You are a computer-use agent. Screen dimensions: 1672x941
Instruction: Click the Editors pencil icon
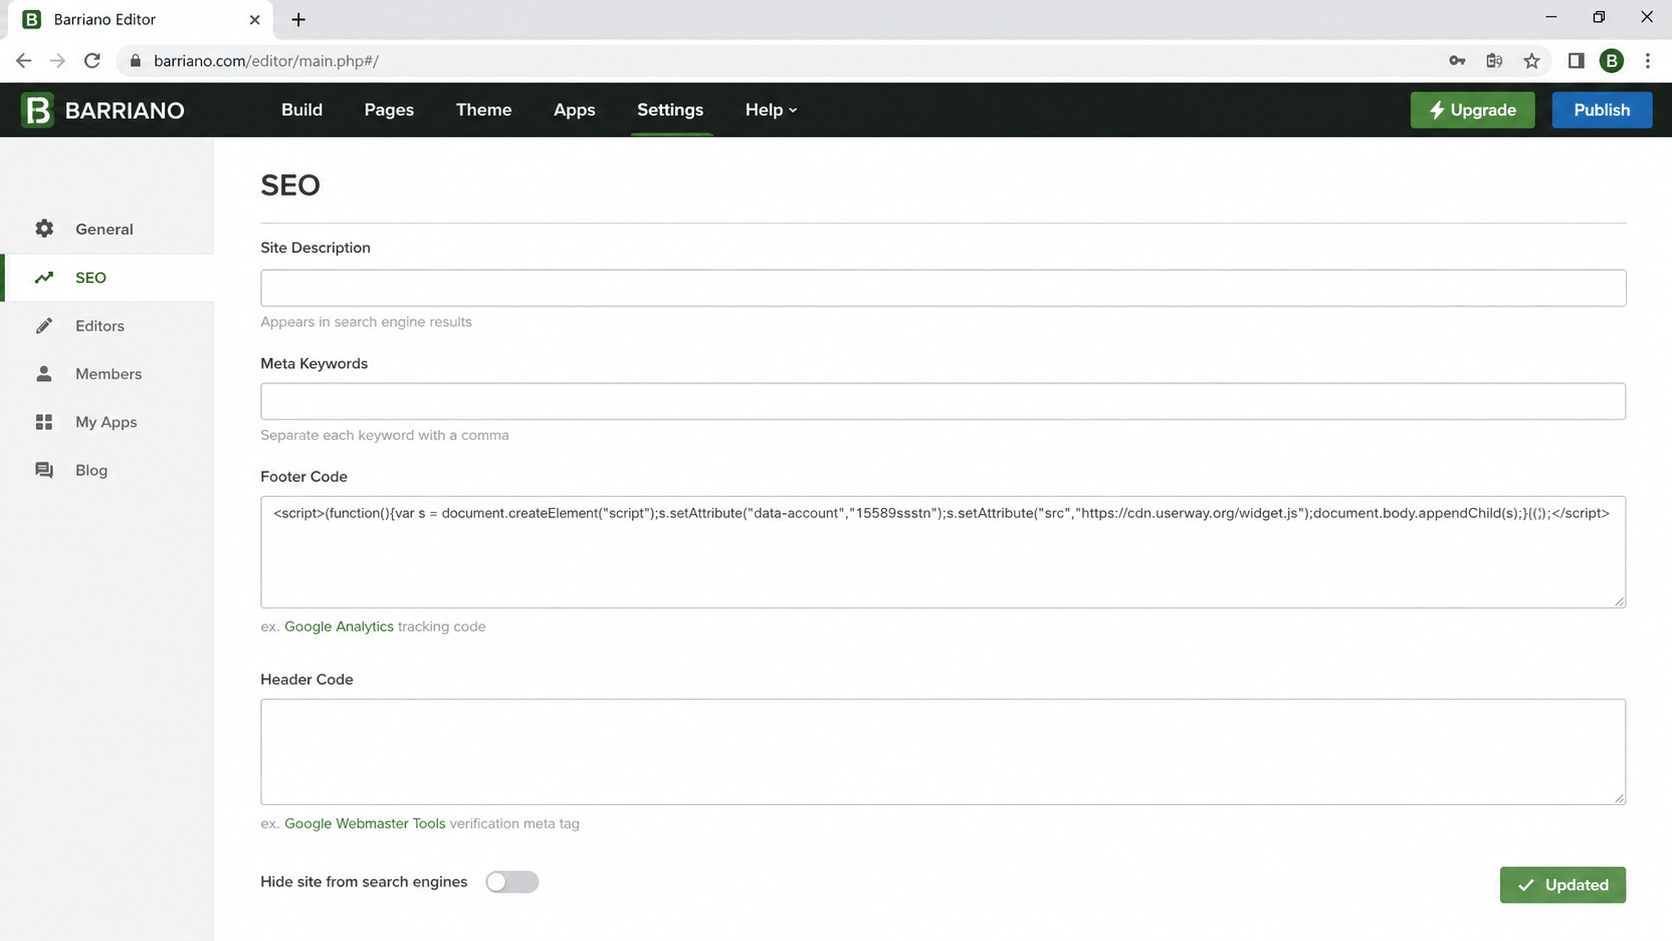pyautogui.click(x=44, y=326)
